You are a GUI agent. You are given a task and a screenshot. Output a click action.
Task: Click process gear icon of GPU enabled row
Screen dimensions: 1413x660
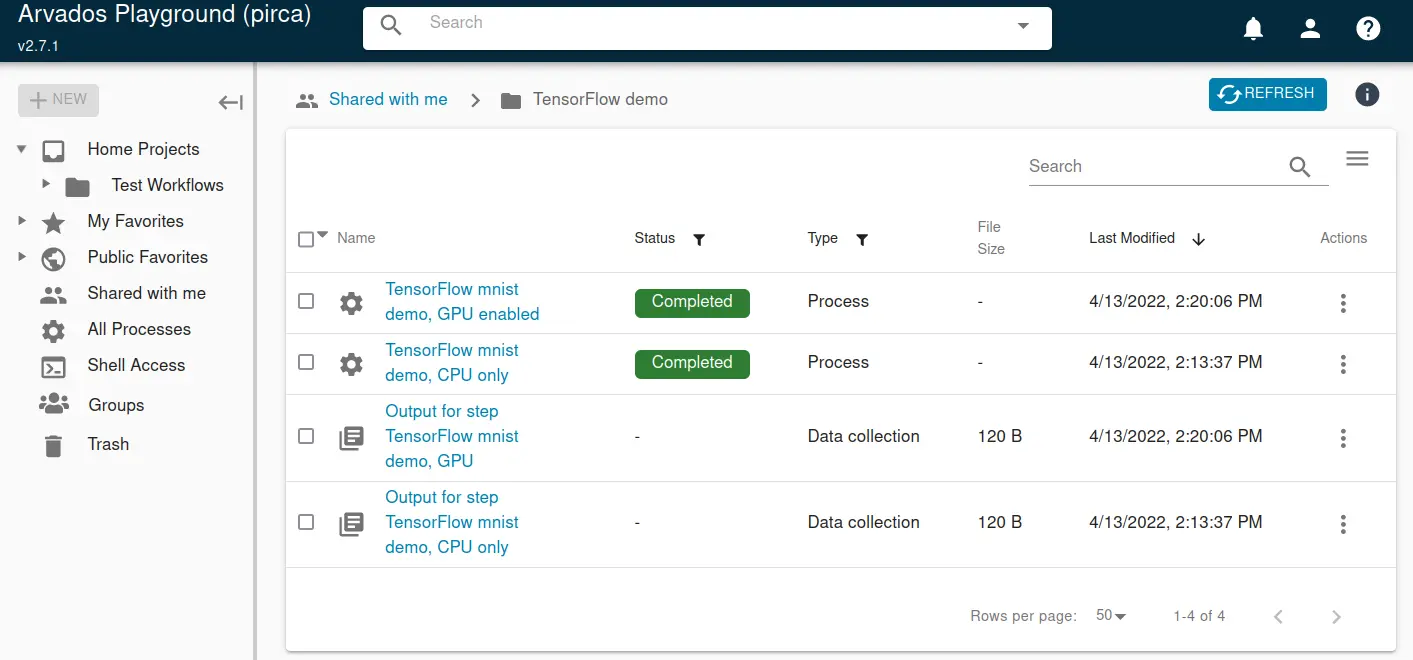coord(351,303)
